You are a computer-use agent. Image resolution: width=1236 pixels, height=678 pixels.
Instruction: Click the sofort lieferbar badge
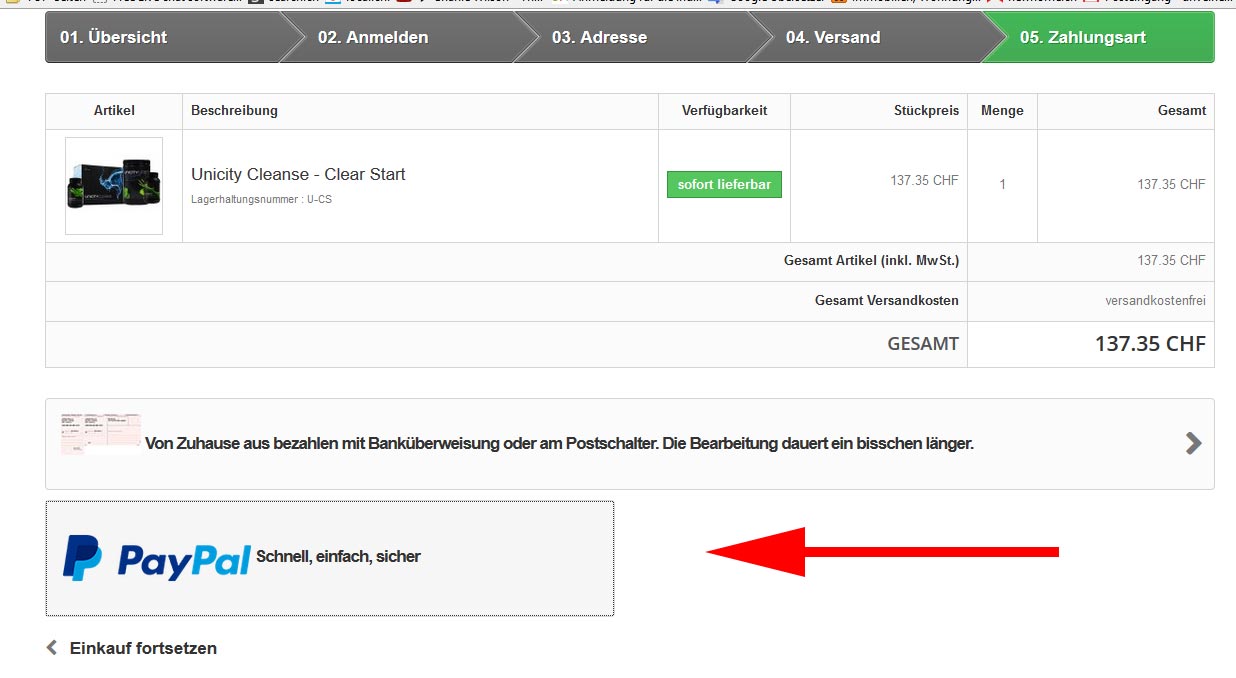click(x=724, y=185)
